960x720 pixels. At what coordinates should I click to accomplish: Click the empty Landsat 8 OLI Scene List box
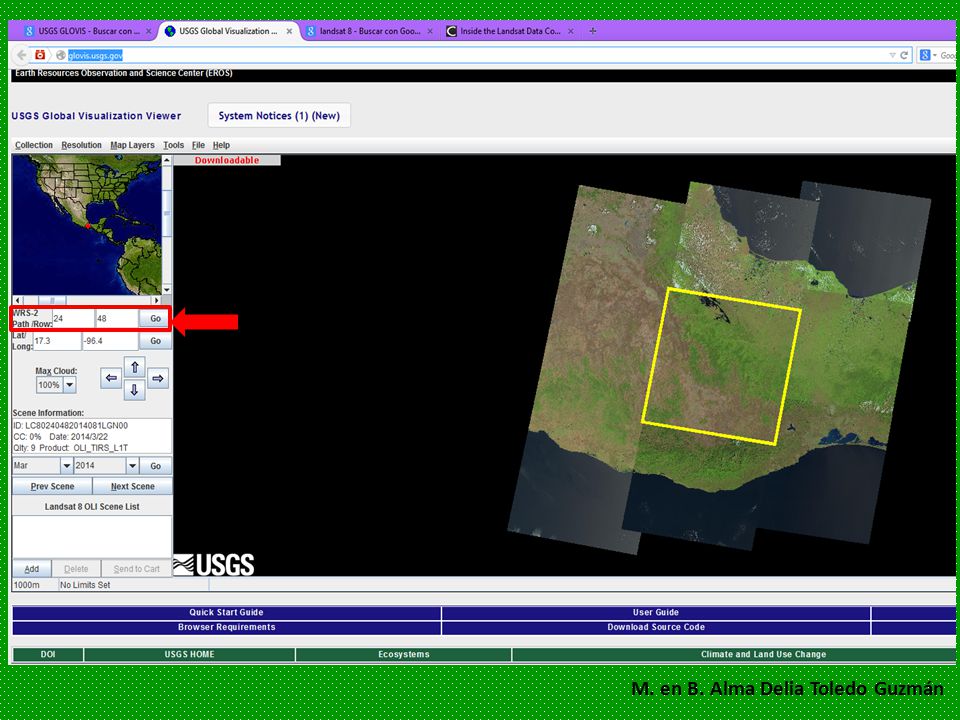pos(92,537)
